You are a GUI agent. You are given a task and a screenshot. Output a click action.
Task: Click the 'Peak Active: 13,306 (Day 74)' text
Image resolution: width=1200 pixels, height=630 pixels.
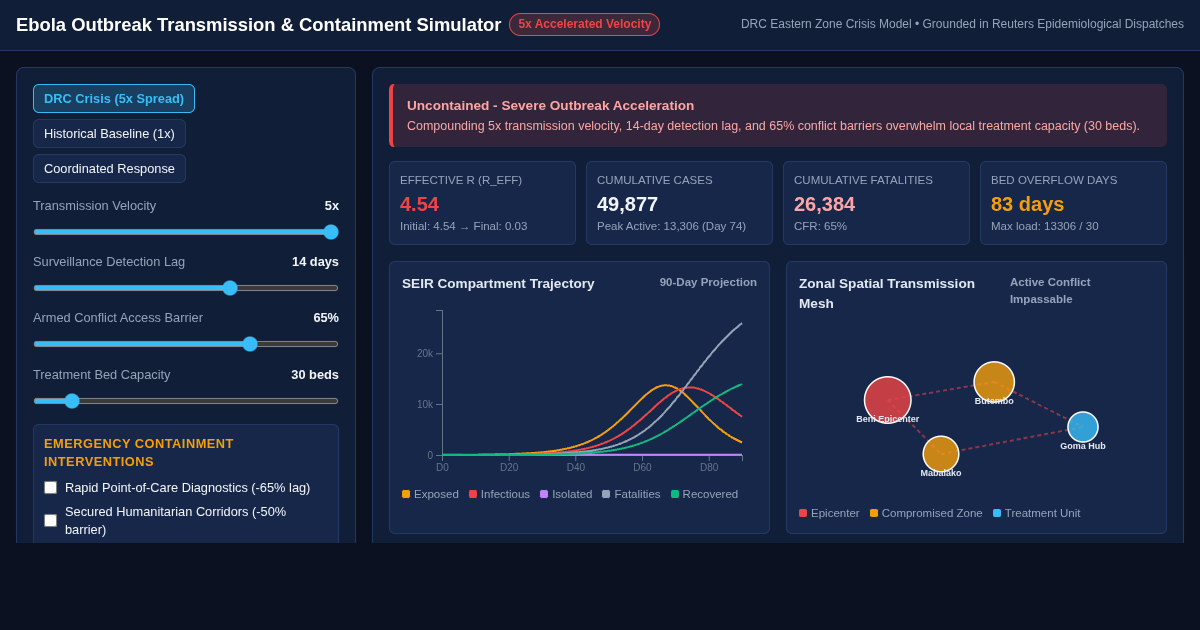(671, 226)
